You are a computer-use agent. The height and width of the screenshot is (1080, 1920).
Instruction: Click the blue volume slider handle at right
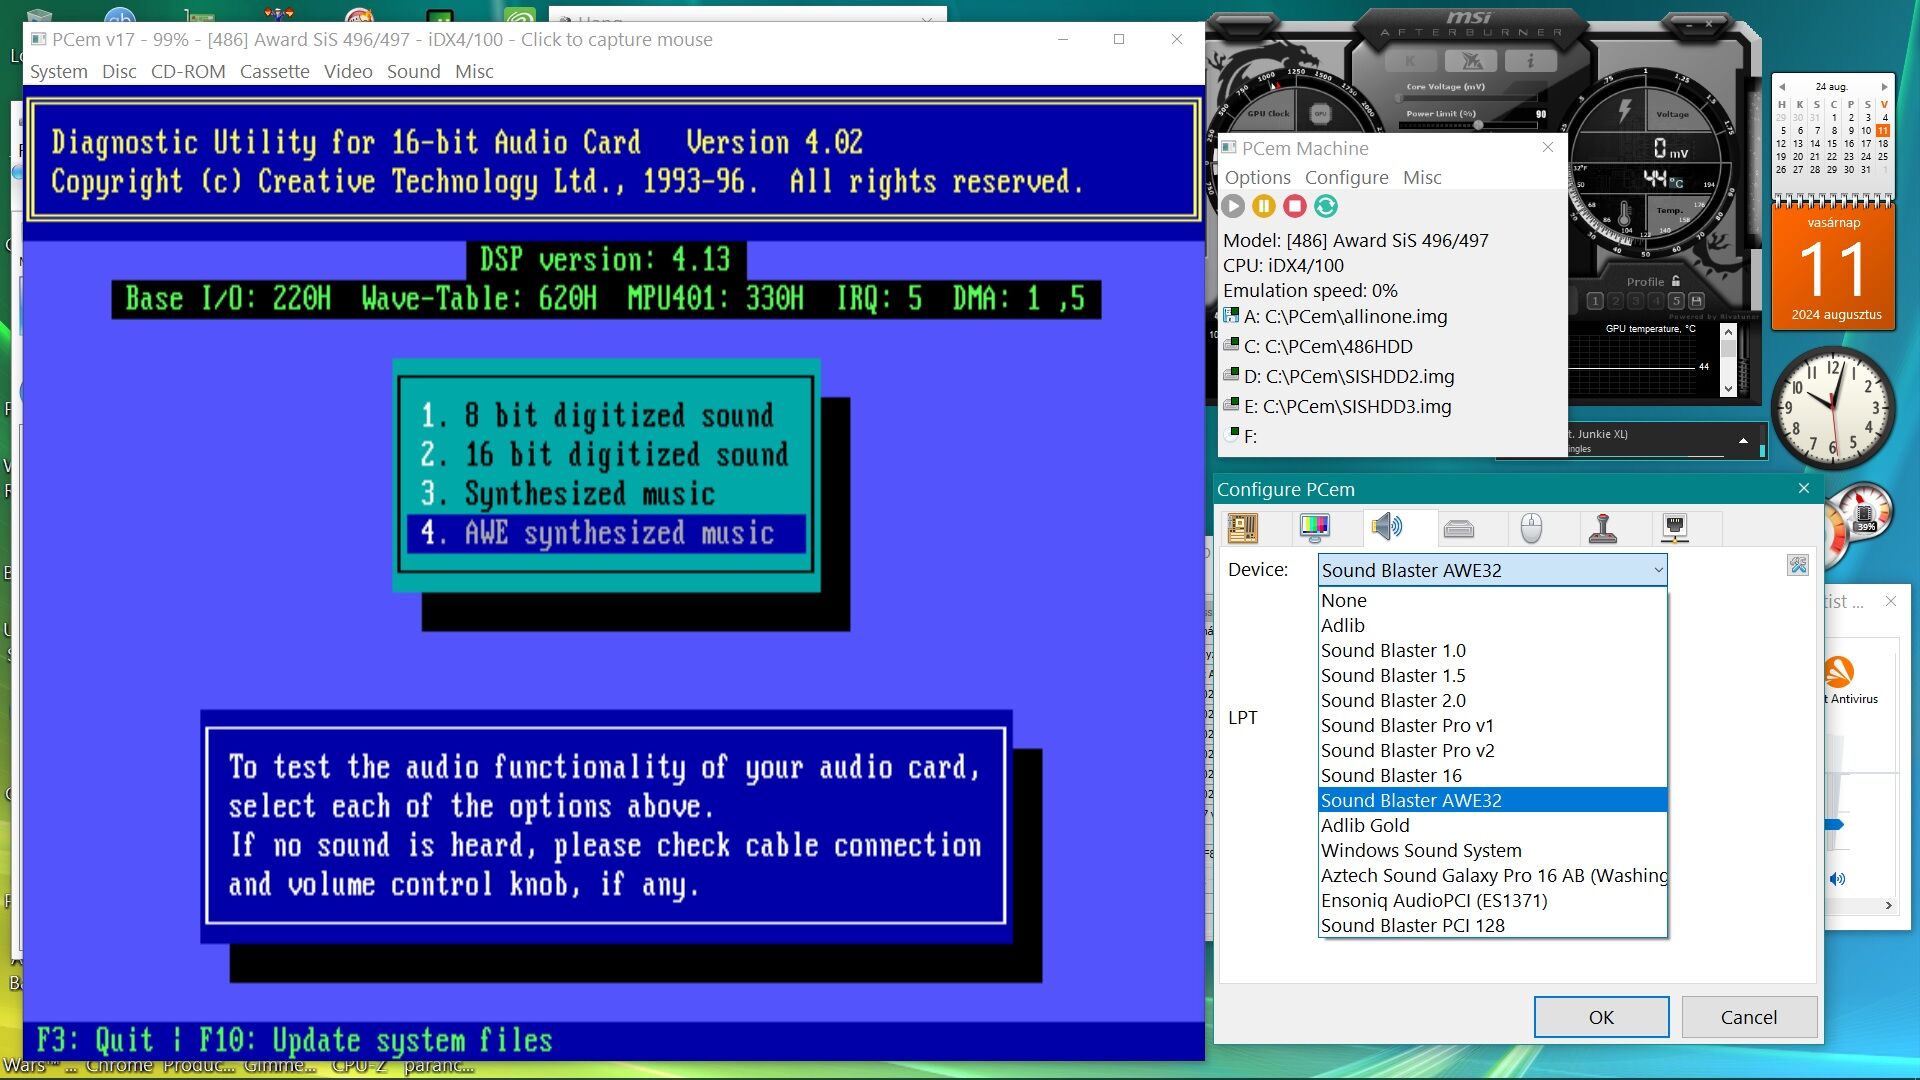coord(1835,825)
